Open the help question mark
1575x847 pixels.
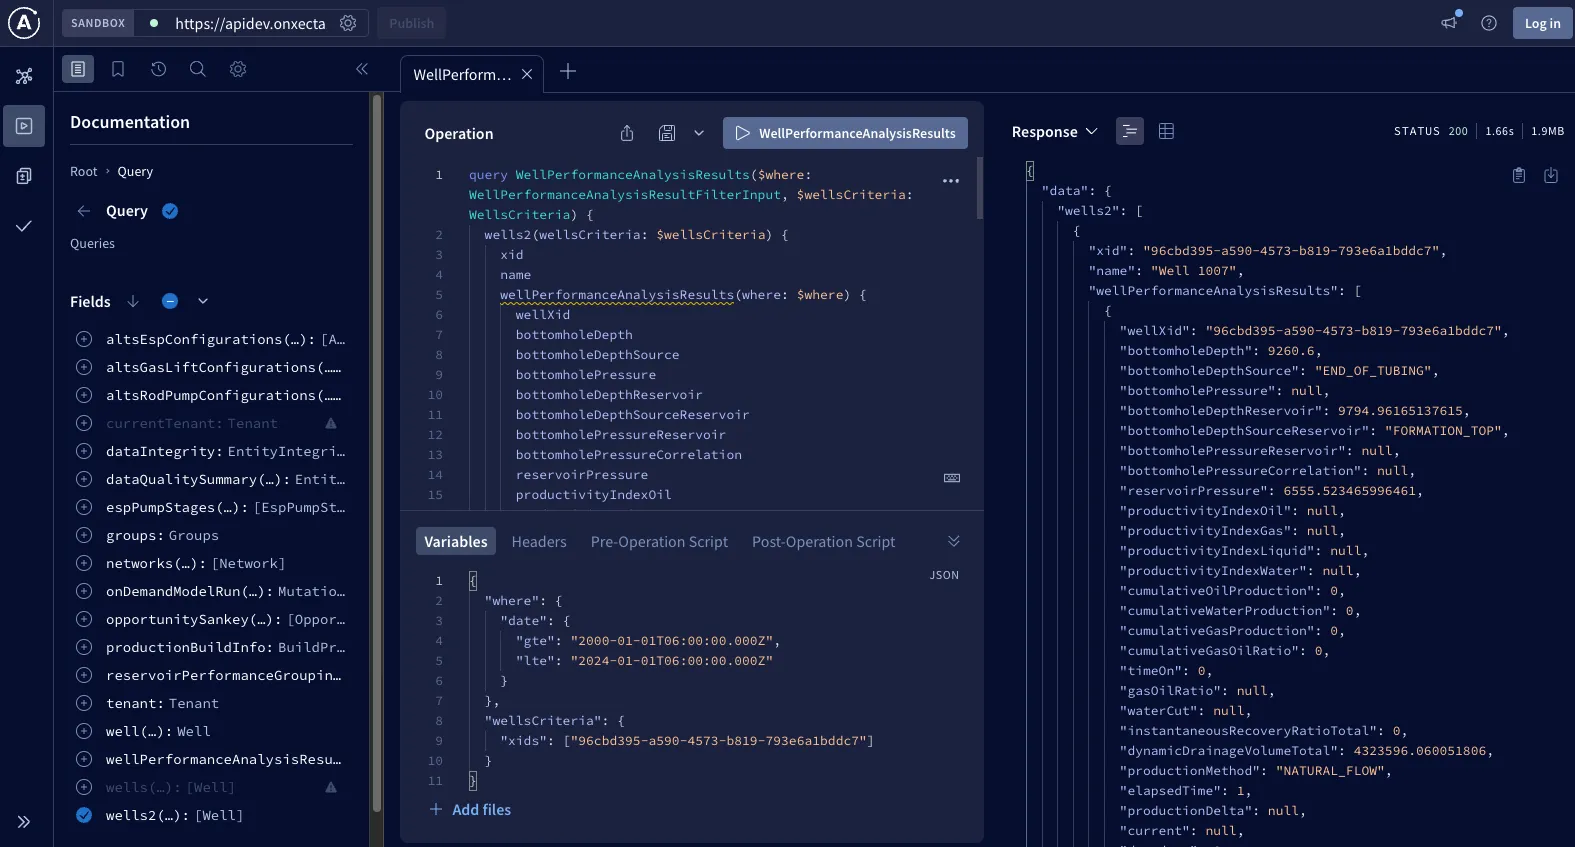(x=1489, y=23)
